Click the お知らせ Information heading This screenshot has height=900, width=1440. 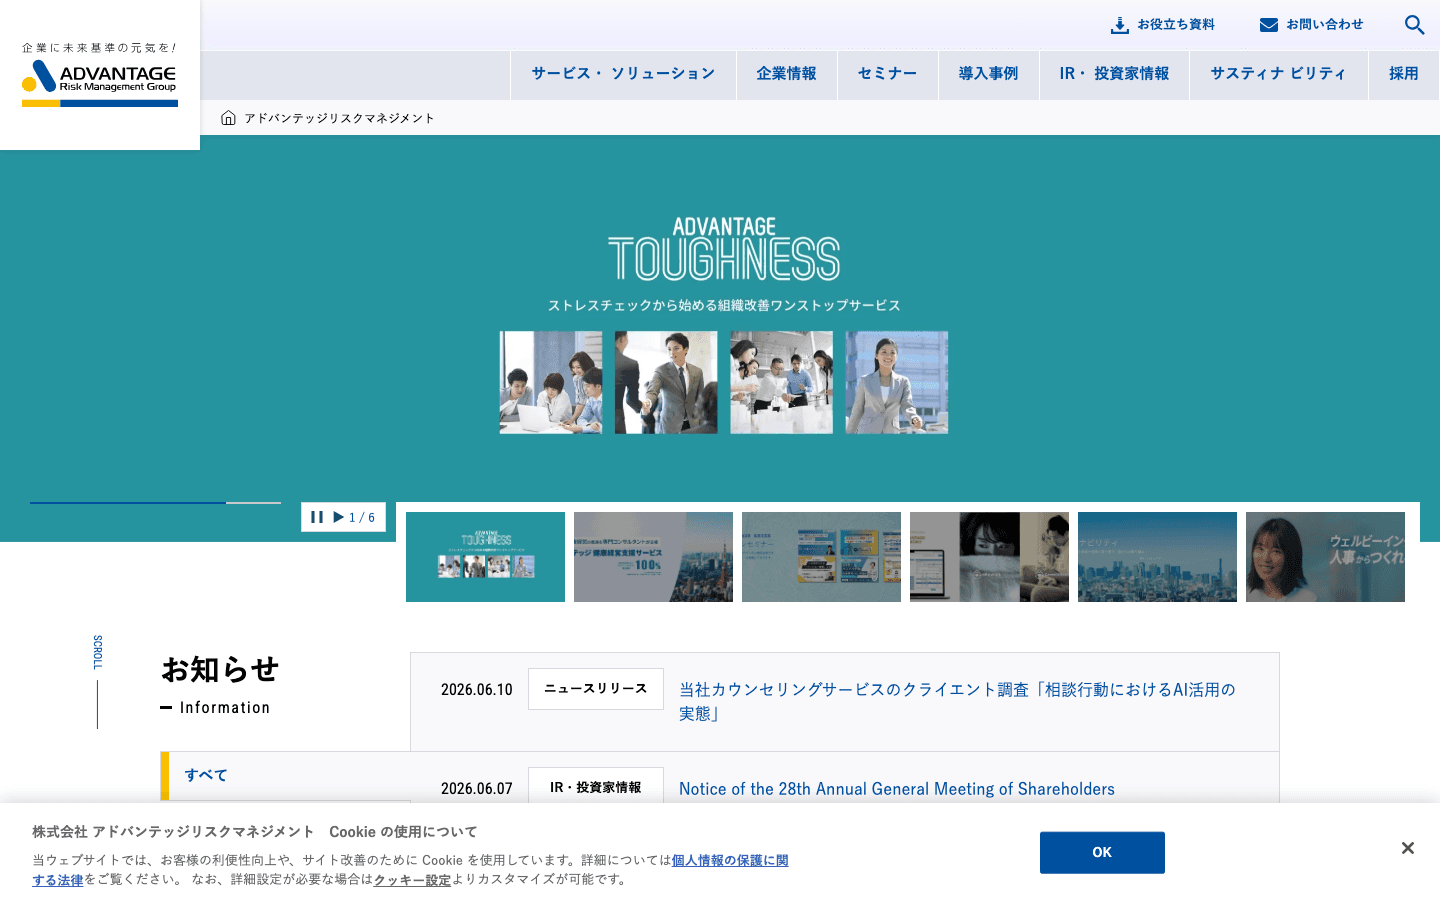click(220, 685)
